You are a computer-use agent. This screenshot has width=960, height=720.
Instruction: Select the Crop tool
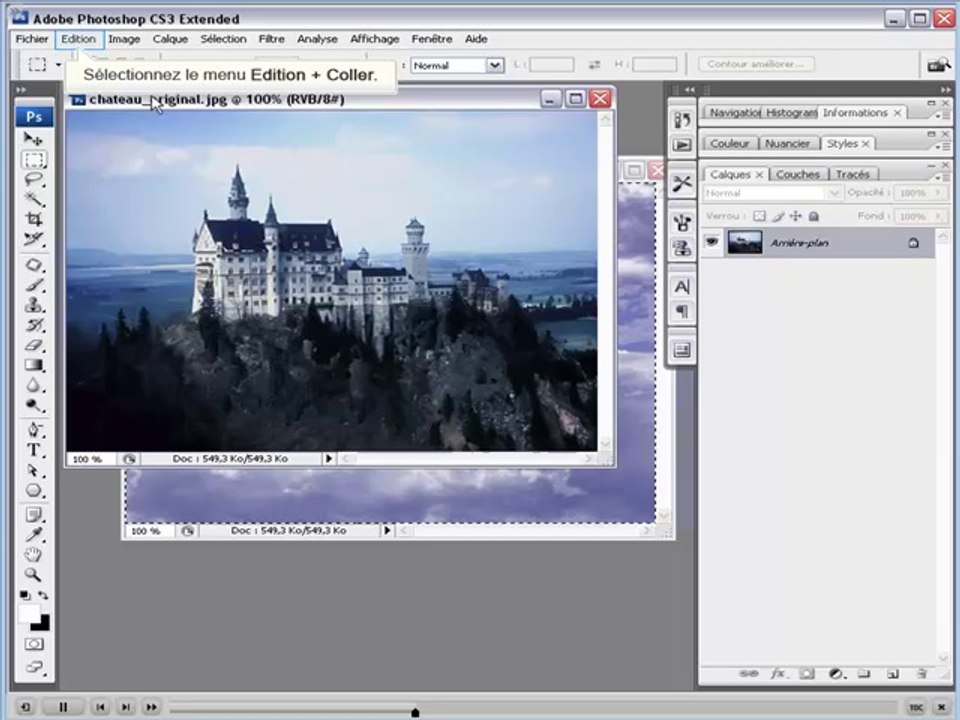tap(34, 219)
